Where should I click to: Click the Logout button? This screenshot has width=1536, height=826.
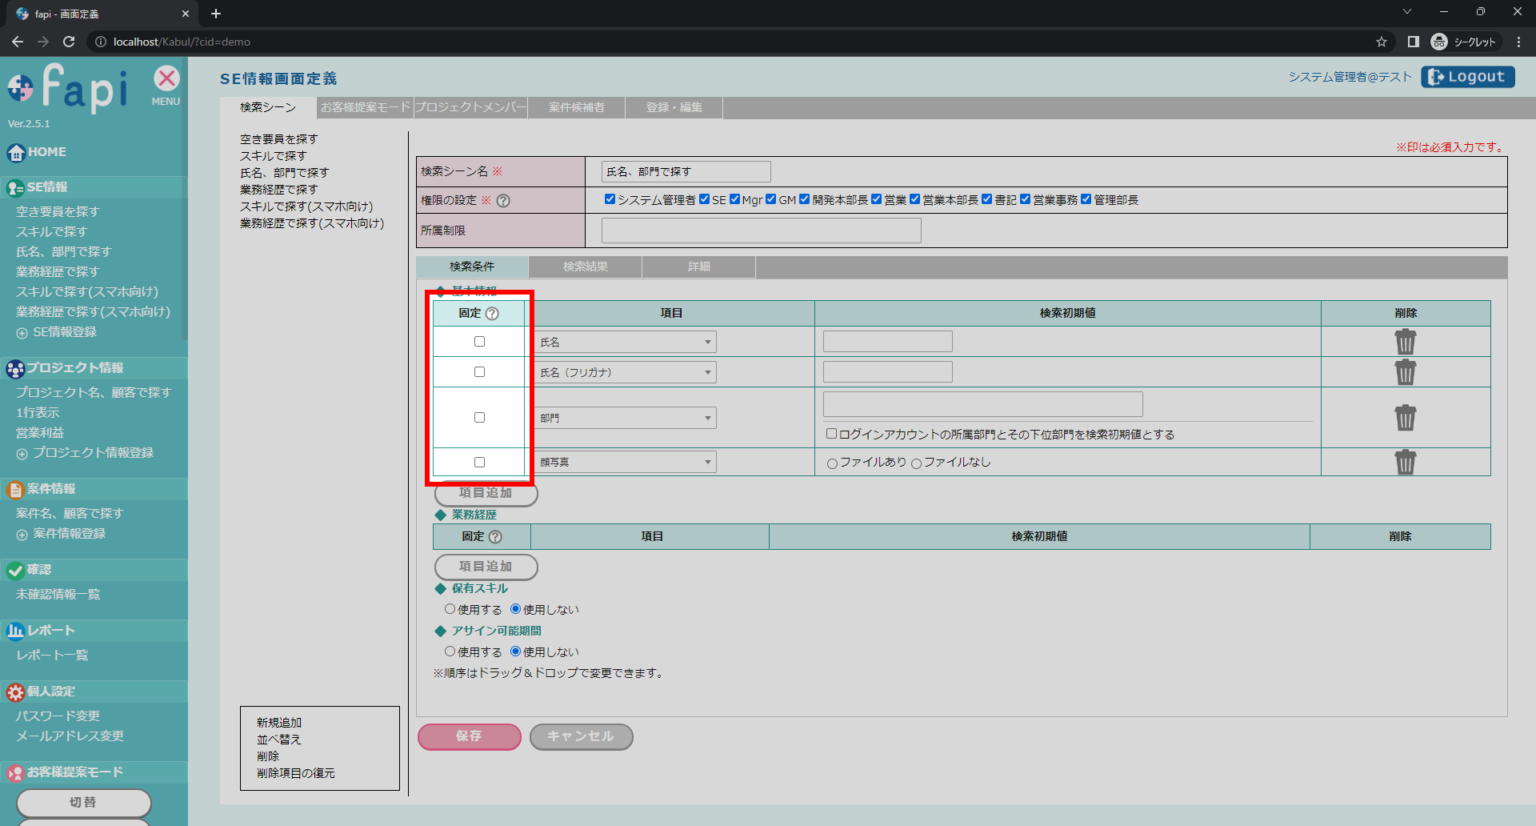1467,77
